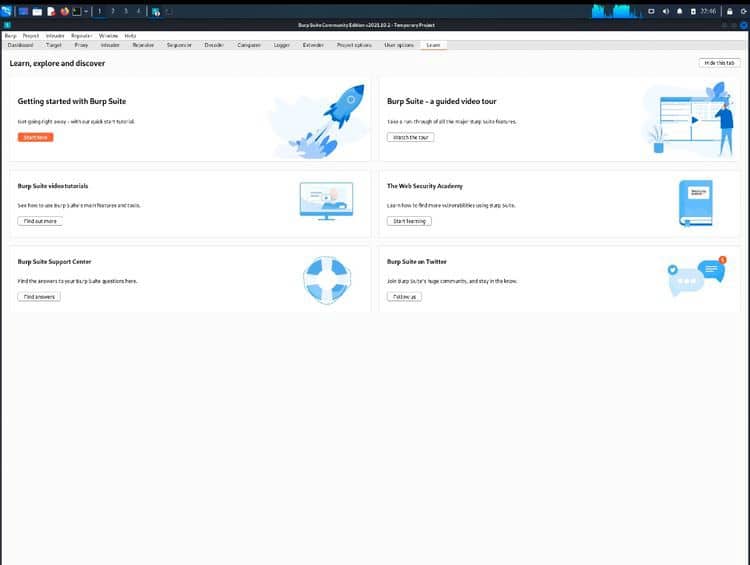Screen dimensions: 750x565
Task: Switch to the Project options tab
Action: (x=354, y=45)
